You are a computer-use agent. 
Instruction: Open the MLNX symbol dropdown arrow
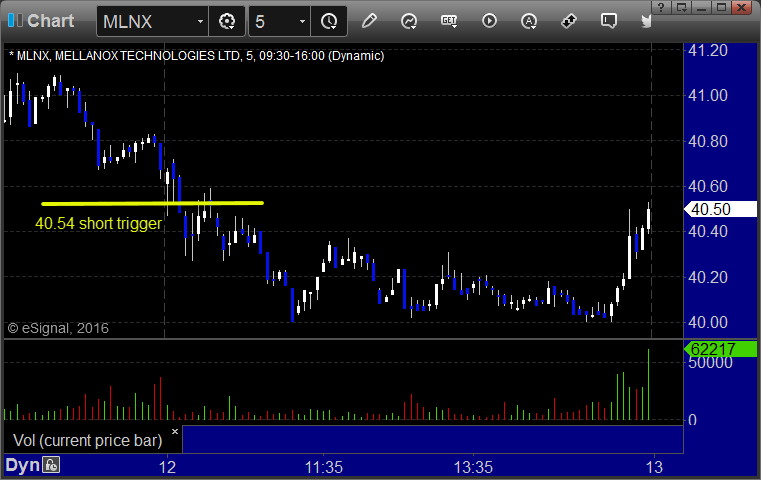coord(200,21)
